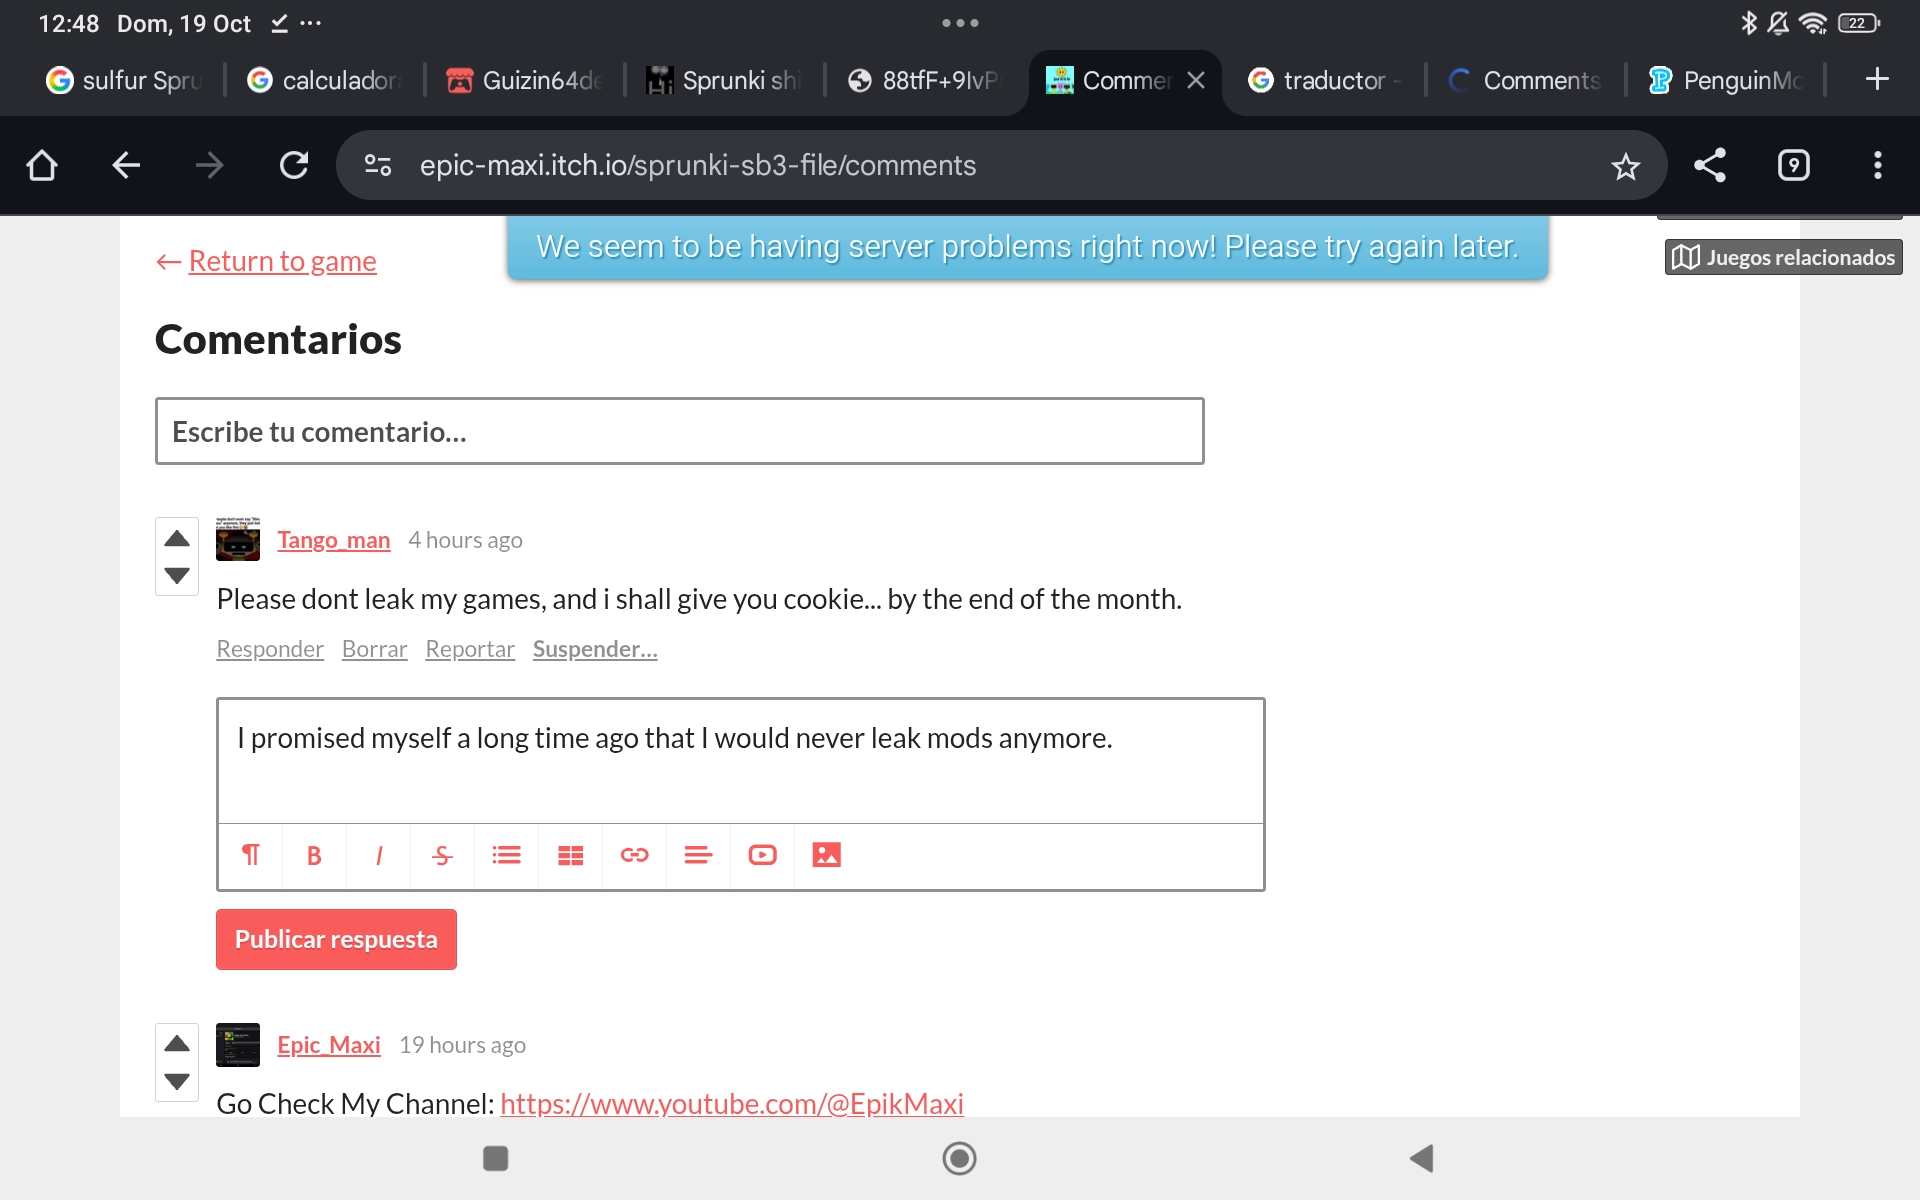Click Publicar respuesta button
1920x1200 pixels.
pos(336,939)
